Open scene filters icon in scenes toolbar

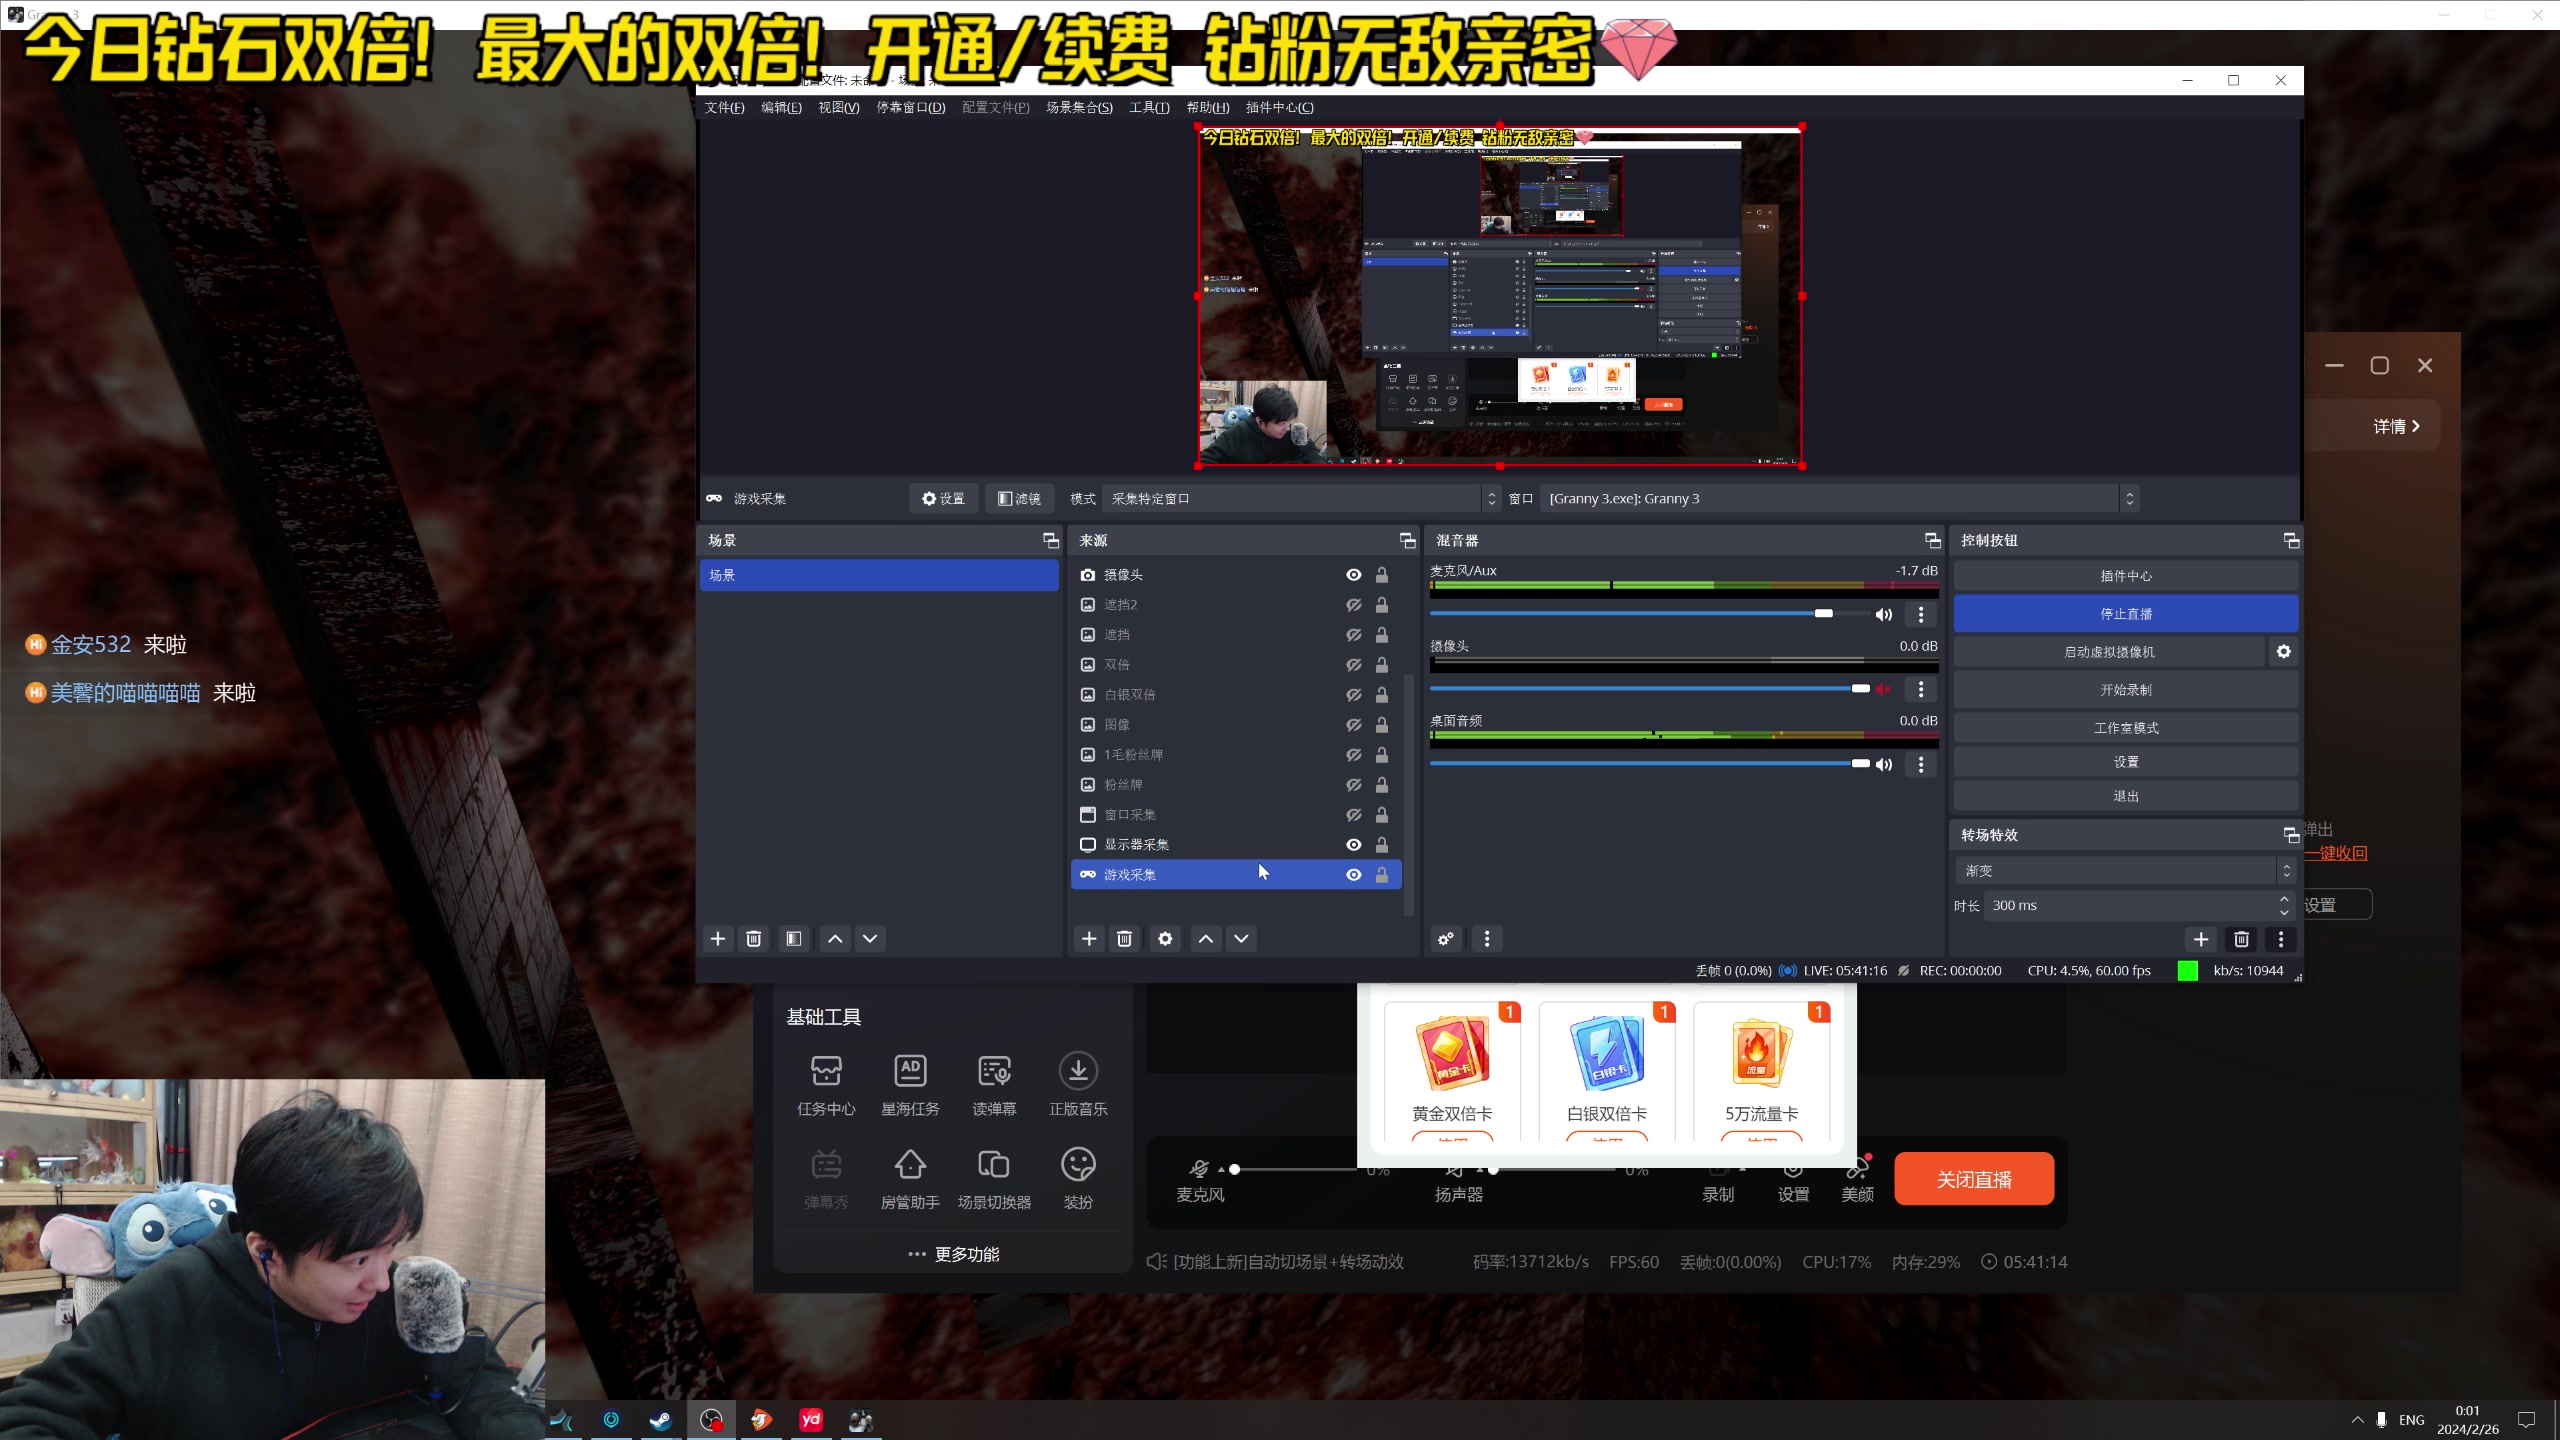point(794,939)
